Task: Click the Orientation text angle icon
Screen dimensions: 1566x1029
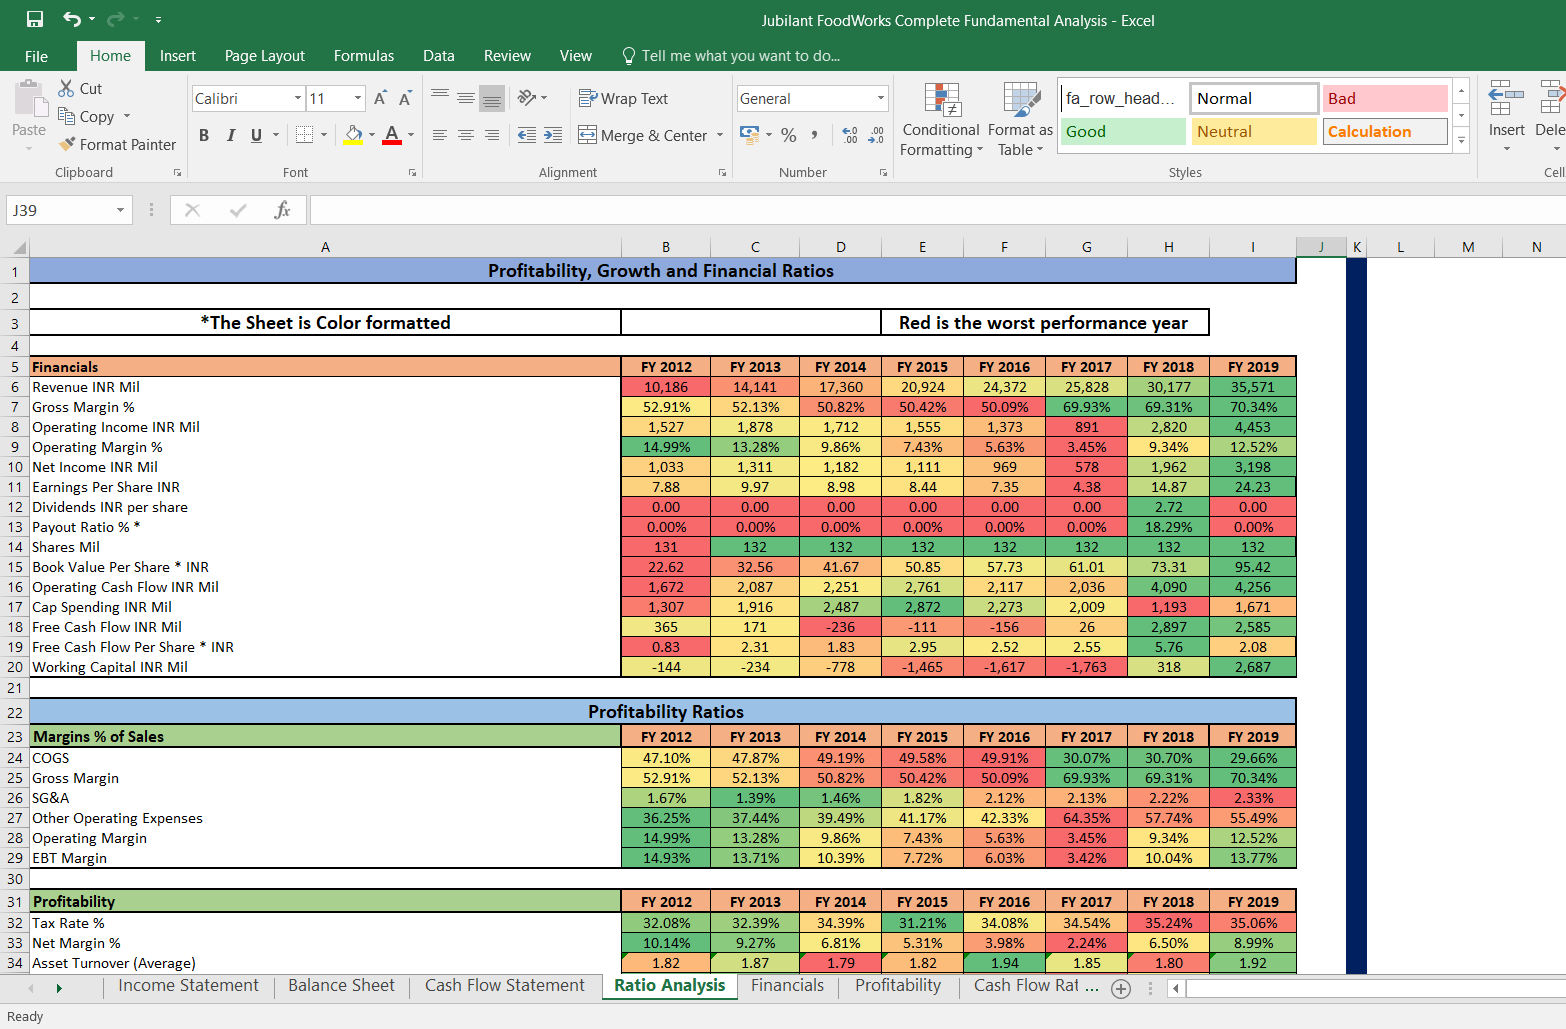Action: [526, 98]
